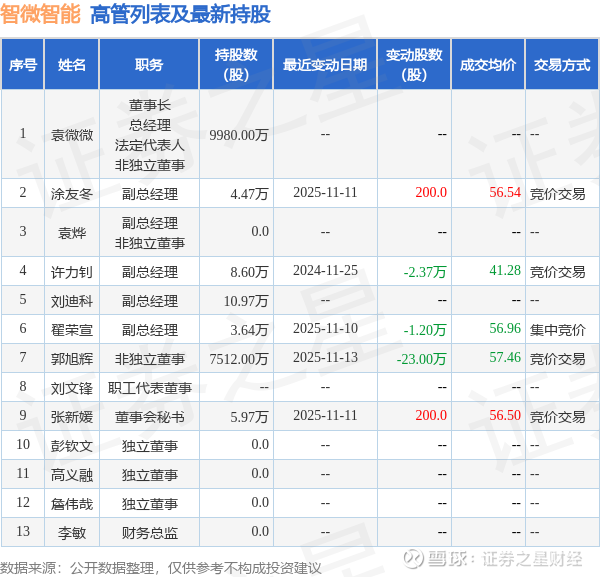Select the name 张新媛
The width and height of the screenshot is (600, 577).
point(72,416)
